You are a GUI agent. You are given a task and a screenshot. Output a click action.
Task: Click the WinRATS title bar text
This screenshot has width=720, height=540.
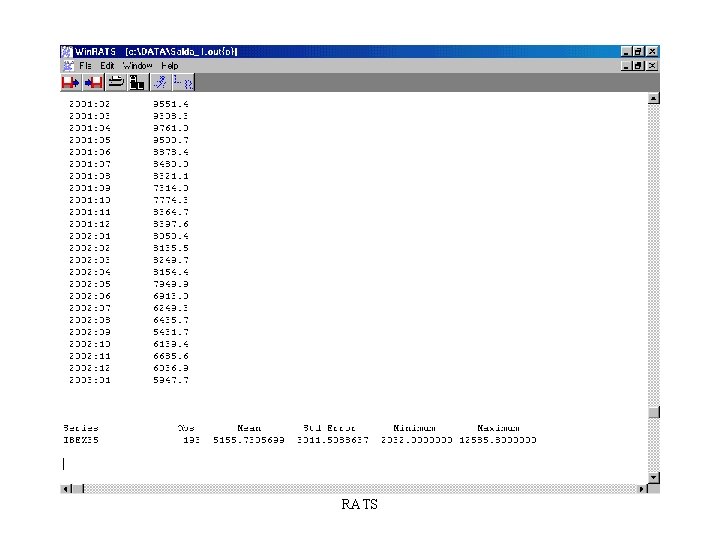[156, 51]
